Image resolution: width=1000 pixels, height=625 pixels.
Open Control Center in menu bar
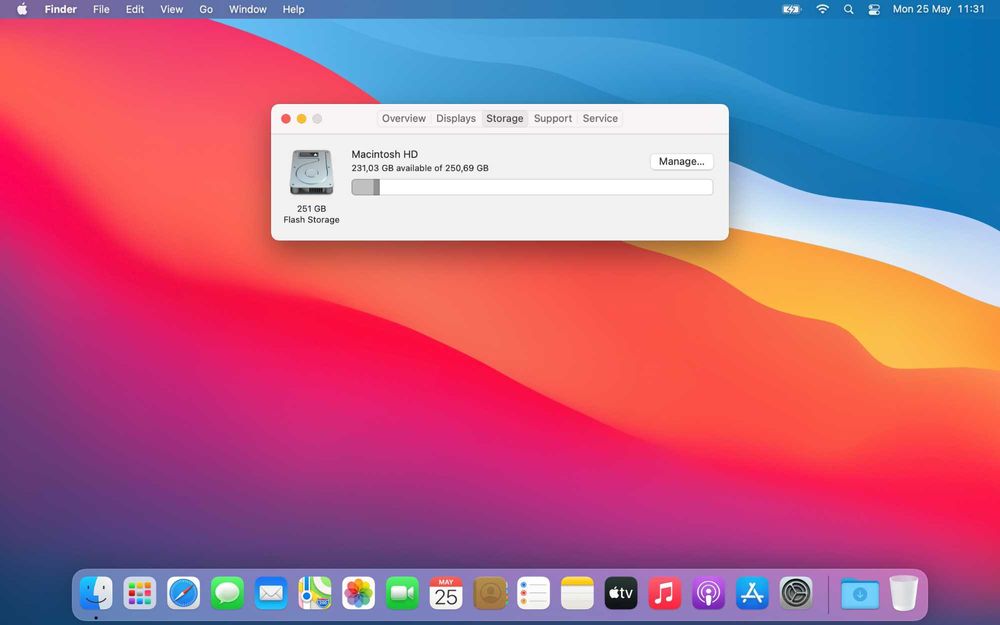pyautogui.click(x=874, y=9)
